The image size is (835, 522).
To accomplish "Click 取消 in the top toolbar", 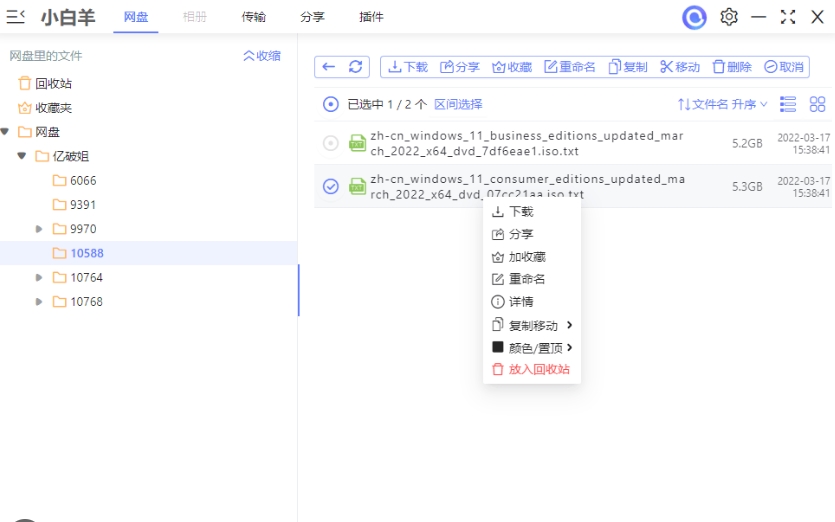I will (x=784, y=67).
